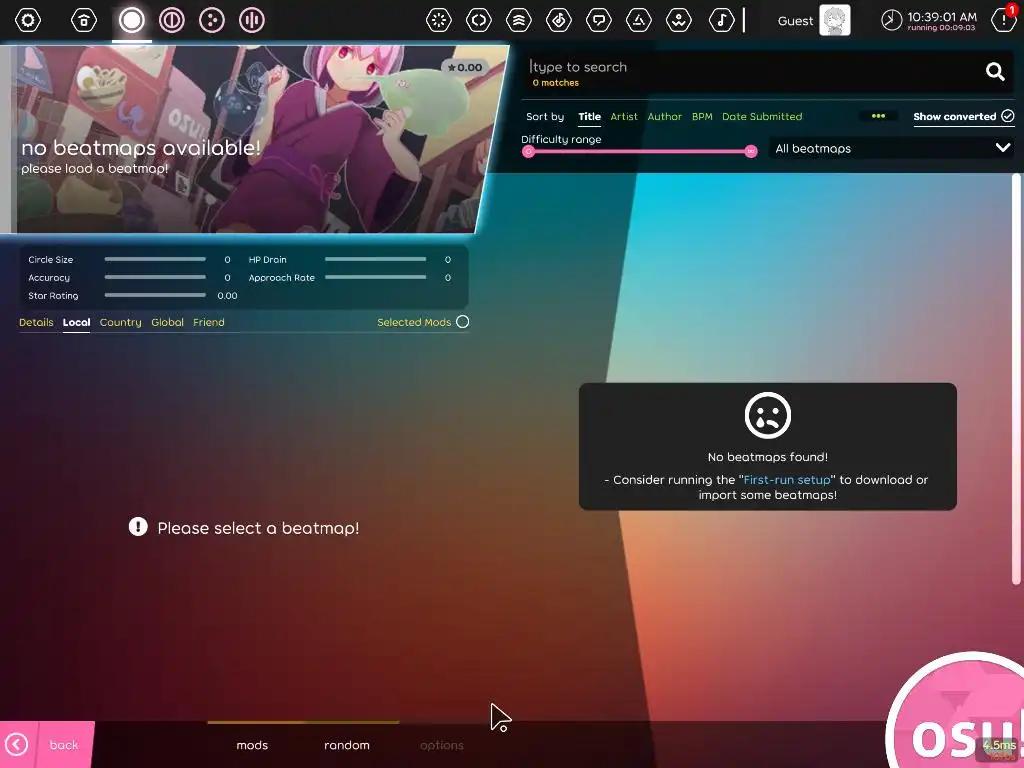The width and height of the screenshot is (1024, 768).
Task: Click the options footer button
Action: pyautogui.click(x=441, y=744)
